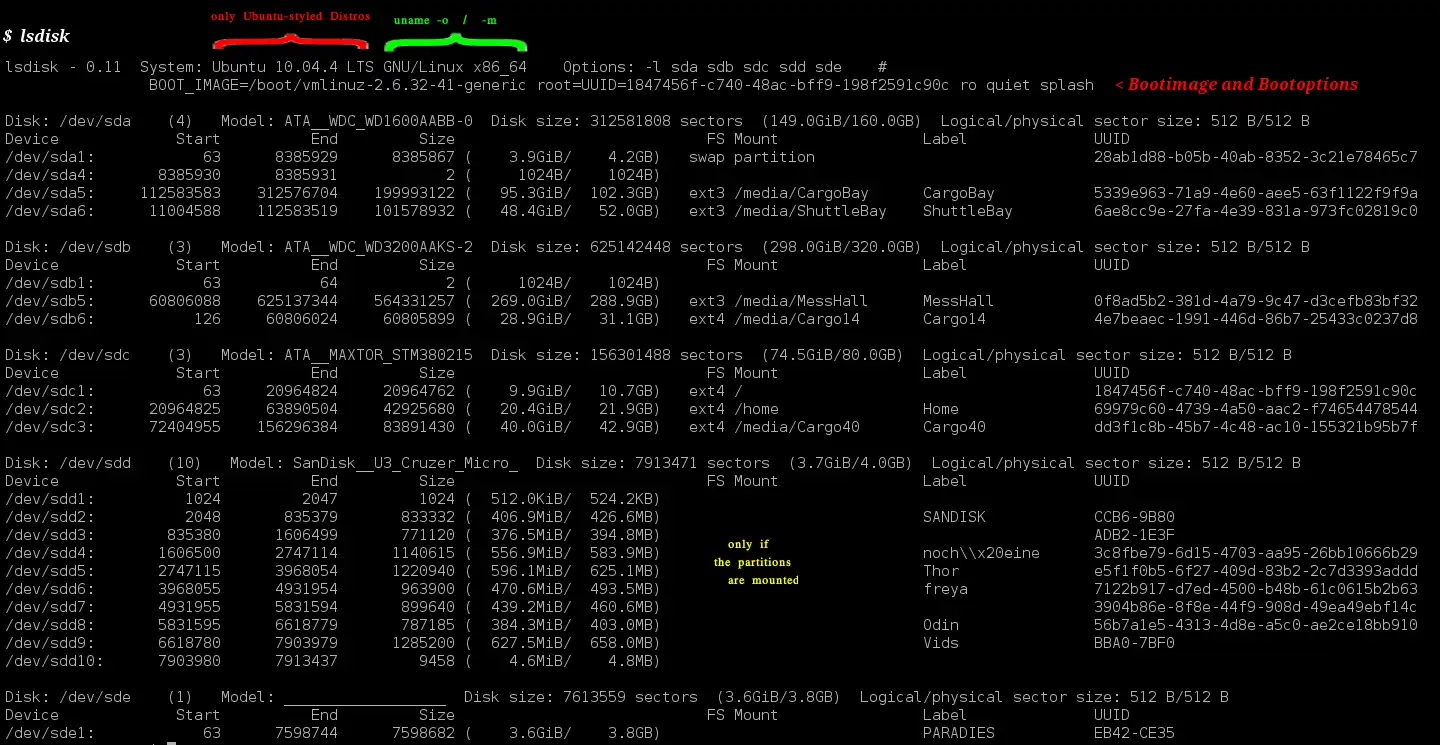Click the 'Disk: /dev/sdb' header
Viewport: 1440px width, 745px height.
tap(68, 247)
